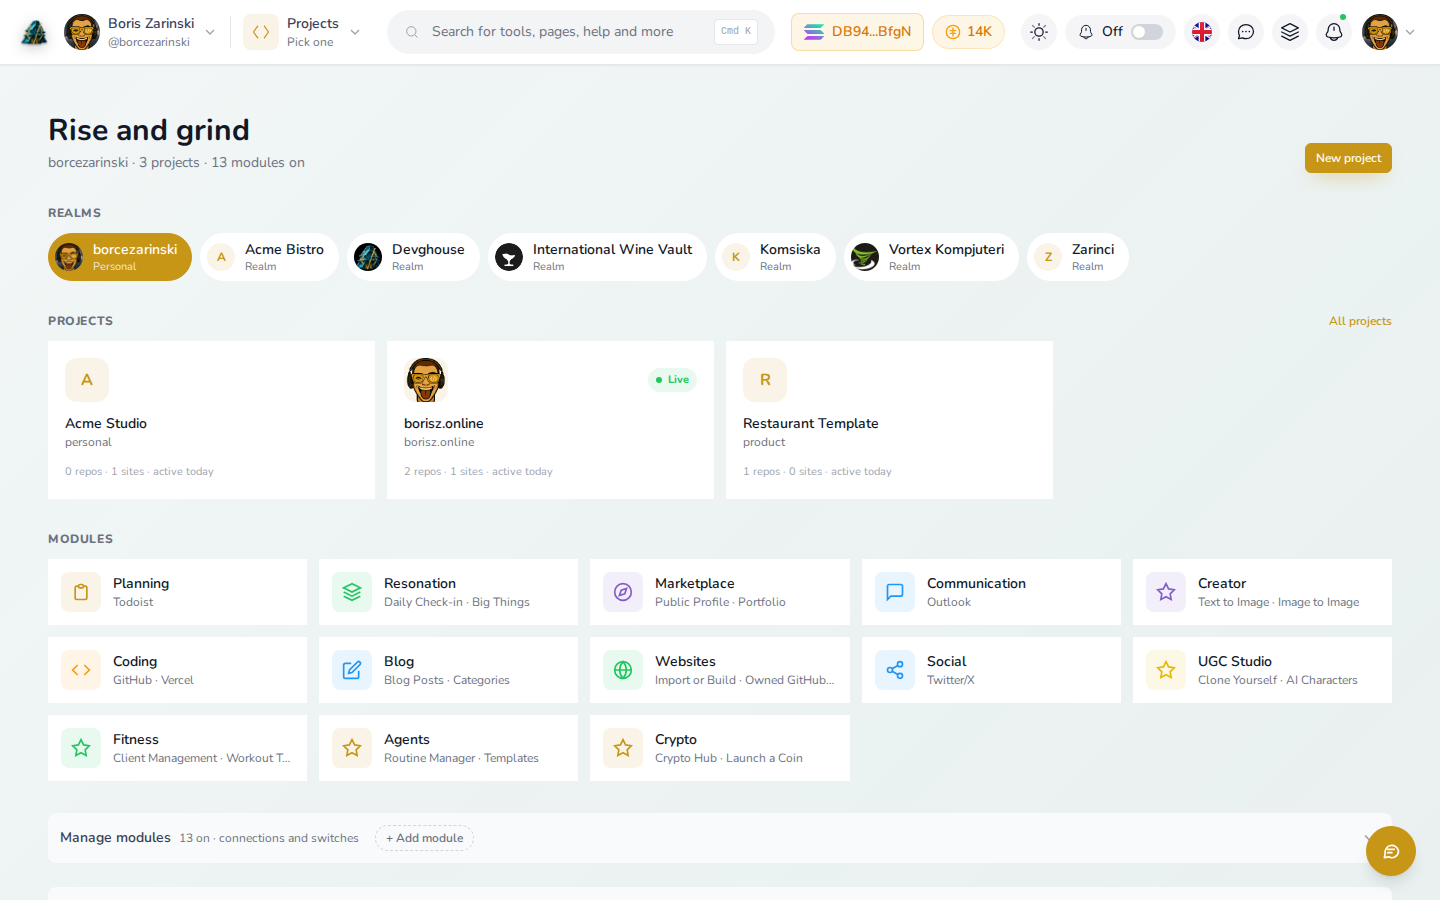Open the chat bubble icon in header

pos(1246,32)
